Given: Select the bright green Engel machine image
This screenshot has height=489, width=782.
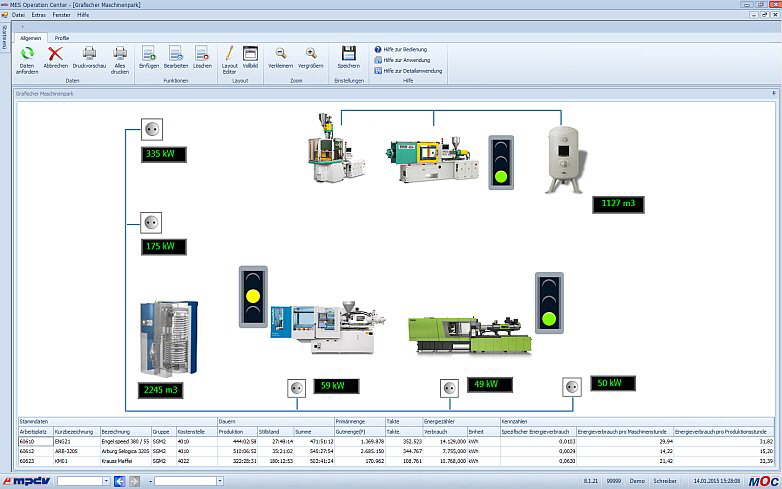Looking at the screenshot, I should (469, 336).
